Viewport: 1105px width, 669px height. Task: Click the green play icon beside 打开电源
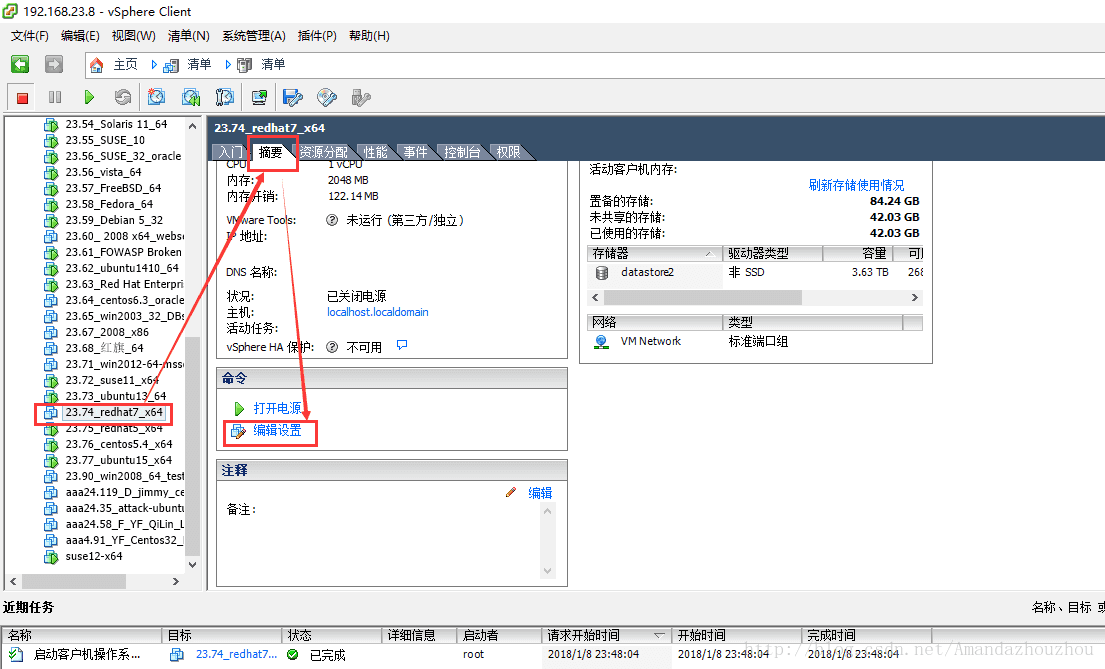(x=239, y=408)
